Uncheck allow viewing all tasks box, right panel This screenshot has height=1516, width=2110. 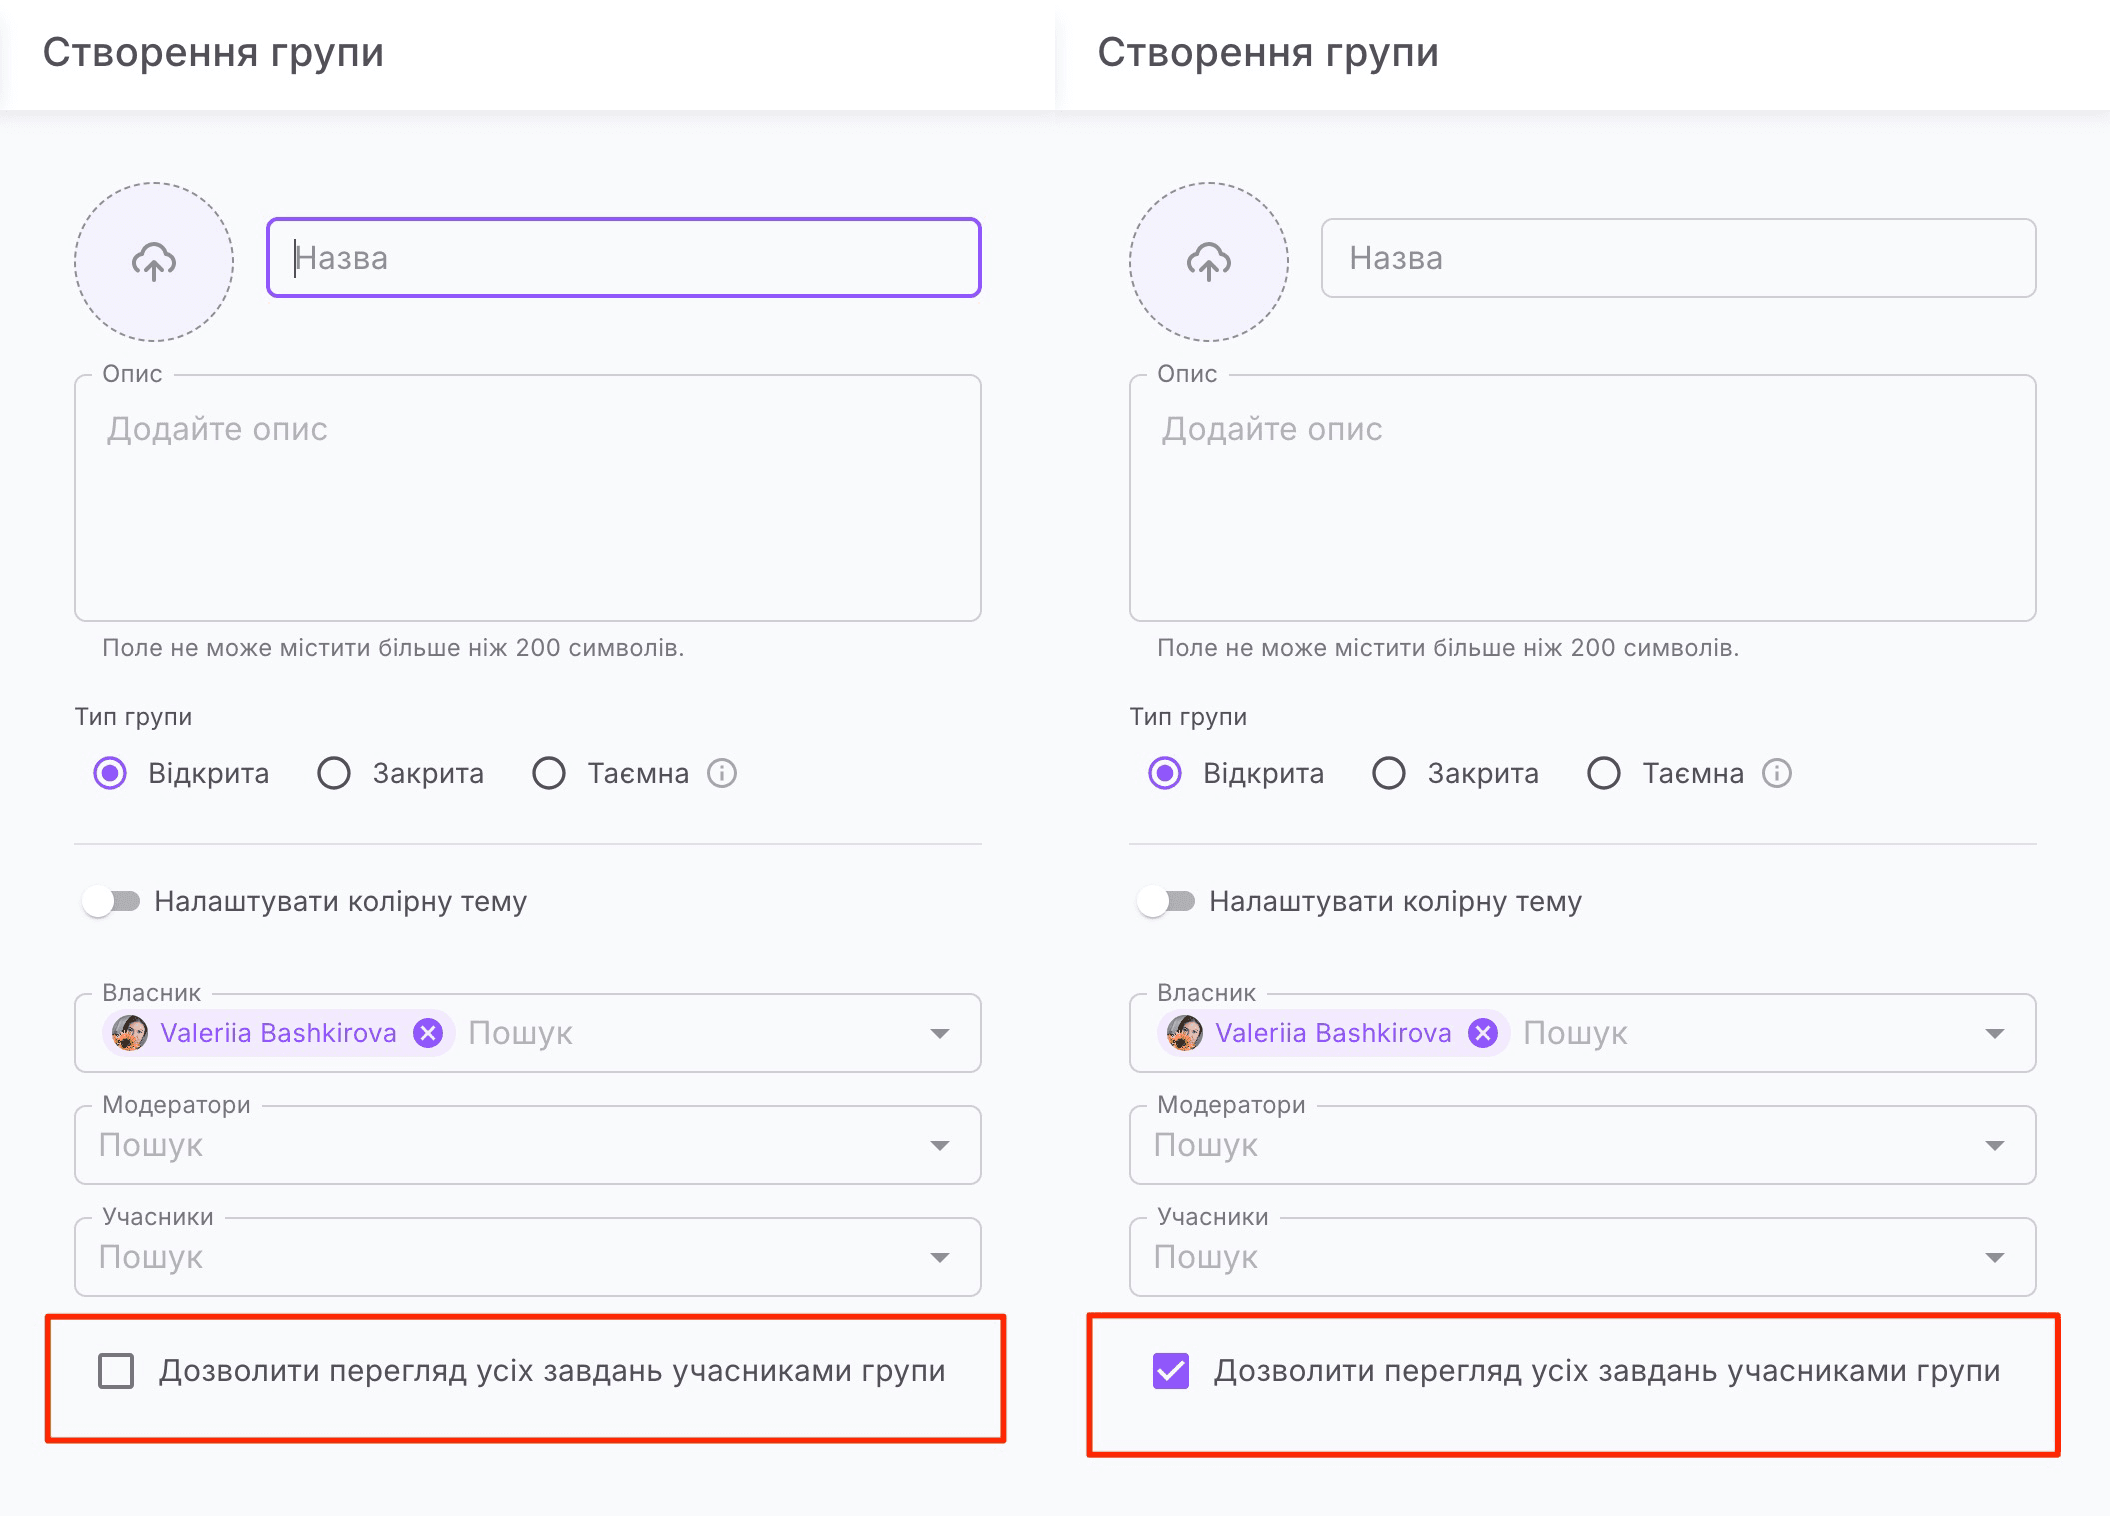1171,1371
